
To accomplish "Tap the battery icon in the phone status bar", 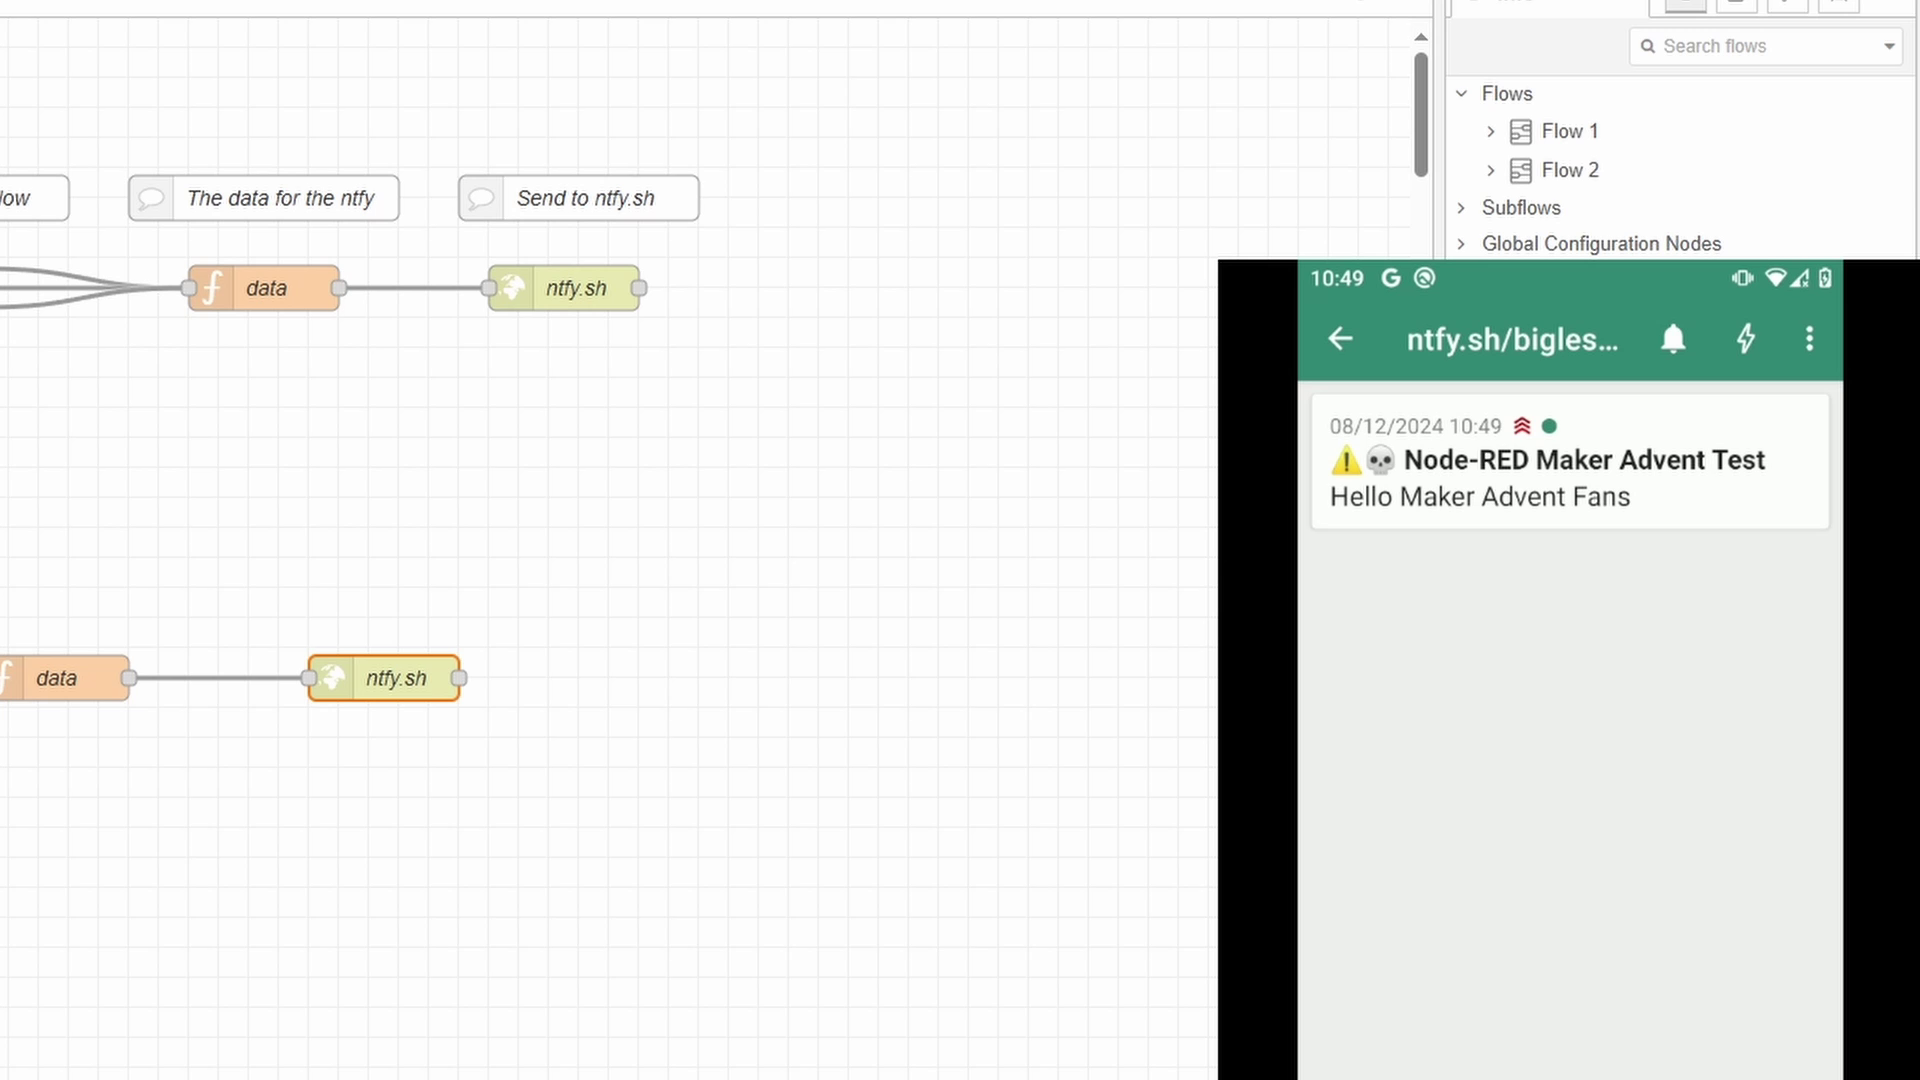I will pos(1825,278).
